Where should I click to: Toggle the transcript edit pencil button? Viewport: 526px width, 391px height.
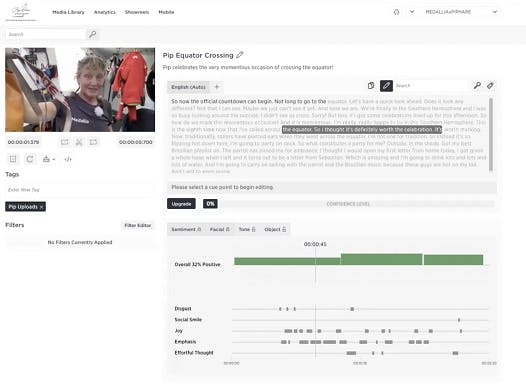(x=386, y=86)
